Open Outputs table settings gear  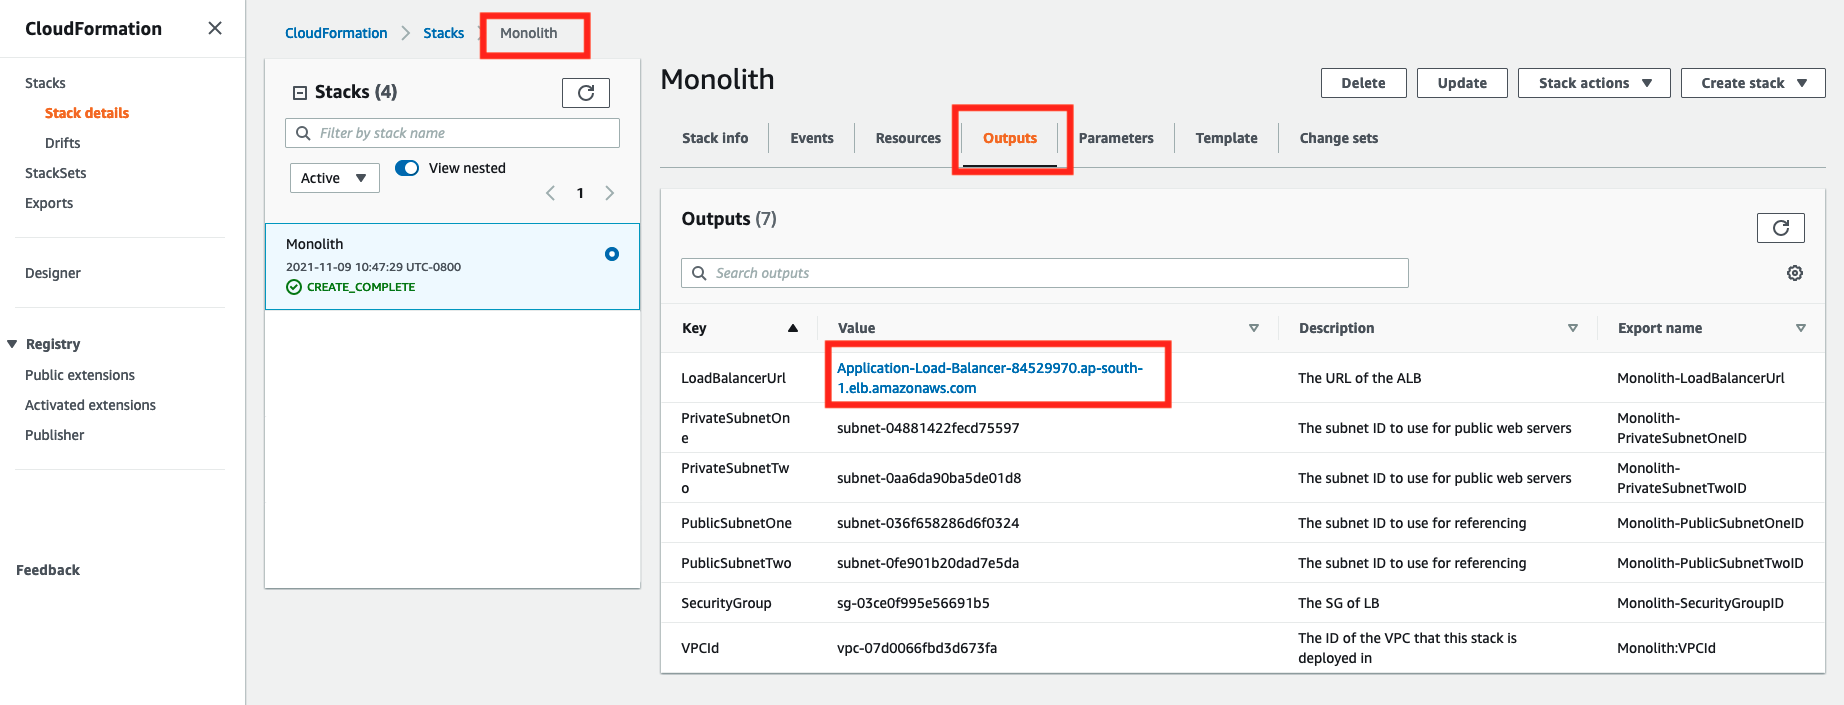click(1795, 273)
